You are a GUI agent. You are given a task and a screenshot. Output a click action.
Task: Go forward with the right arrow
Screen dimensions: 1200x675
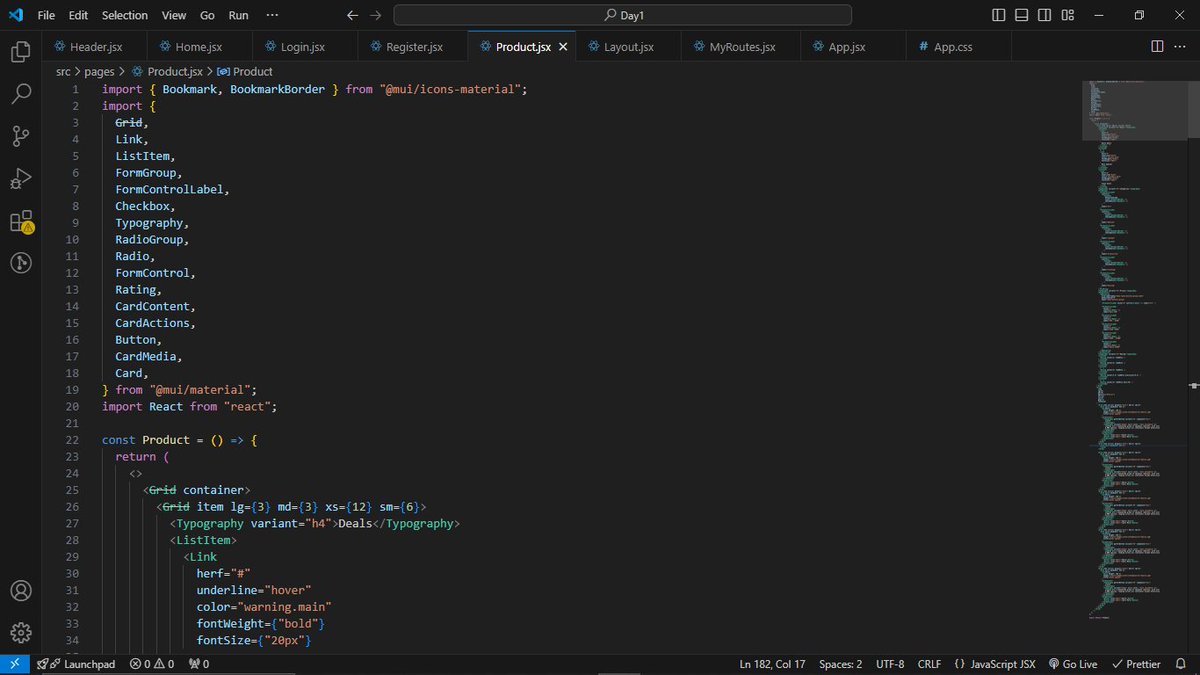375,15
